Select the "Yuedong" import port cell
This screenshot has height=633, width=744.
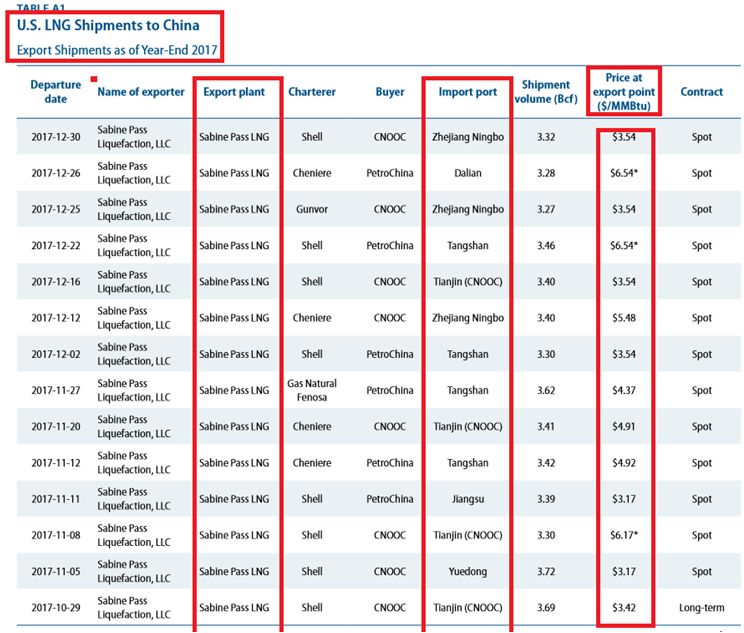coord(468,572)
